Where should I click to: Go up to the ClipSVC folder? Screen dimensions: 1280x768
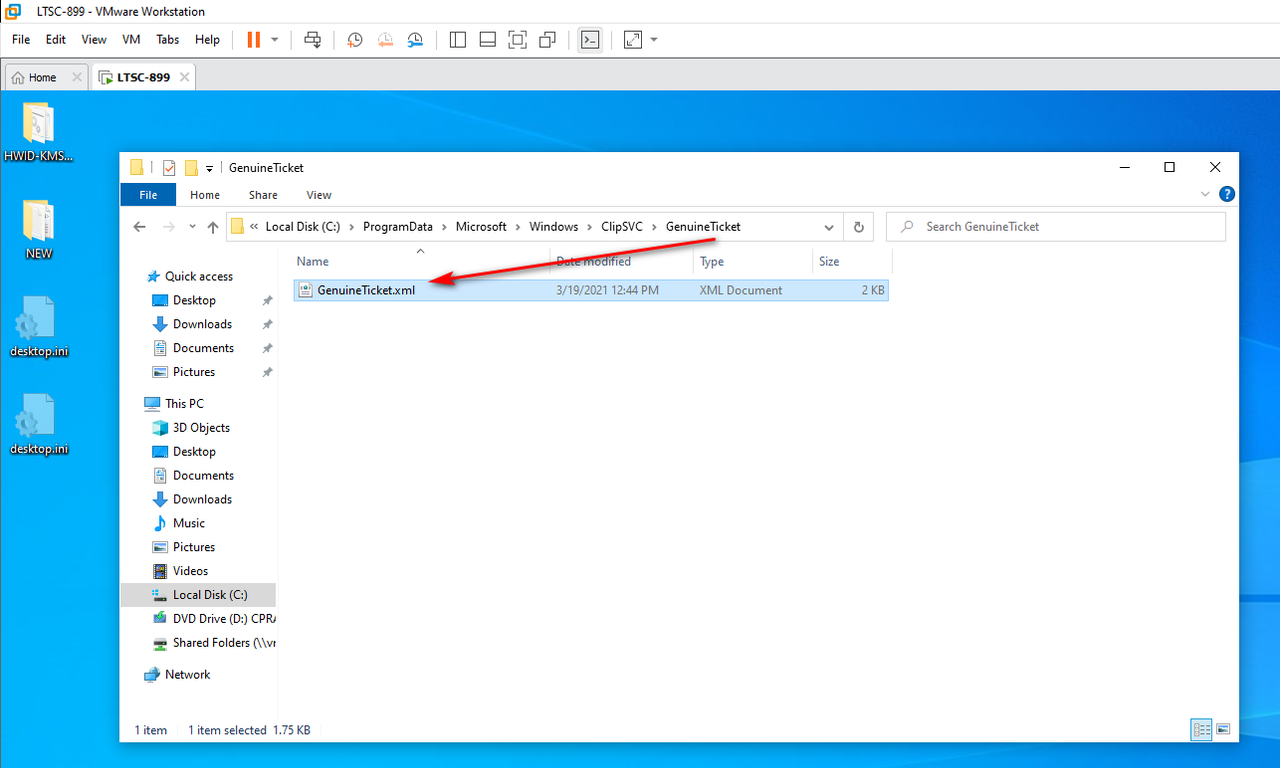[213, 227]
